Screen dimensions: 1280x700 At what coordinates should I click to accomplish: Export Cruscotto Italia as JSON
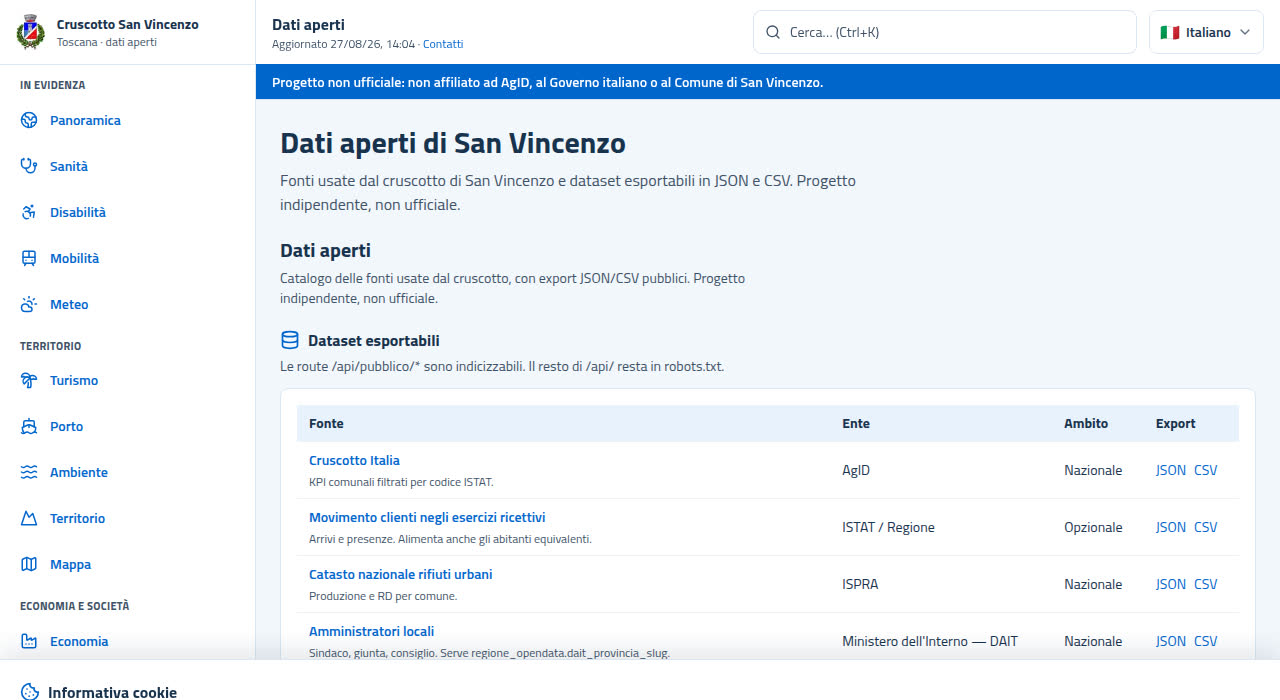pos(1171,470)
